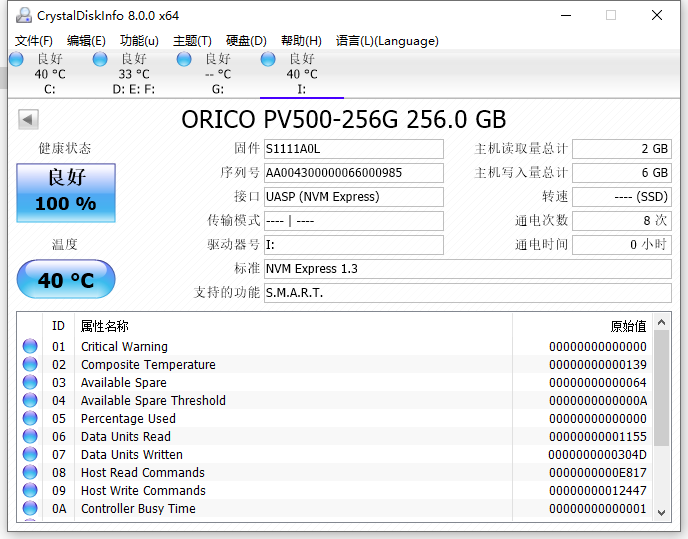Click the host reads total 2 GB field
Screen dimensions: 688x539
[622, 149]
